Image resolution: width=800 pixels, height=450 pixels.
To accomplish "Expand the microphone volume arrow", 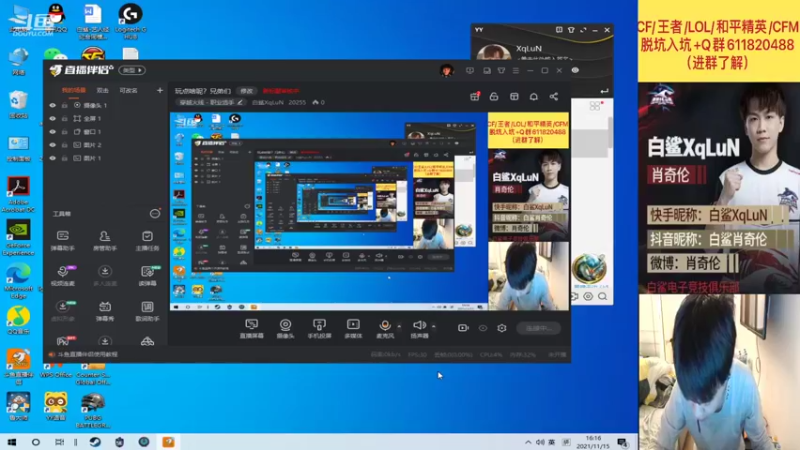I will (399, 326).
